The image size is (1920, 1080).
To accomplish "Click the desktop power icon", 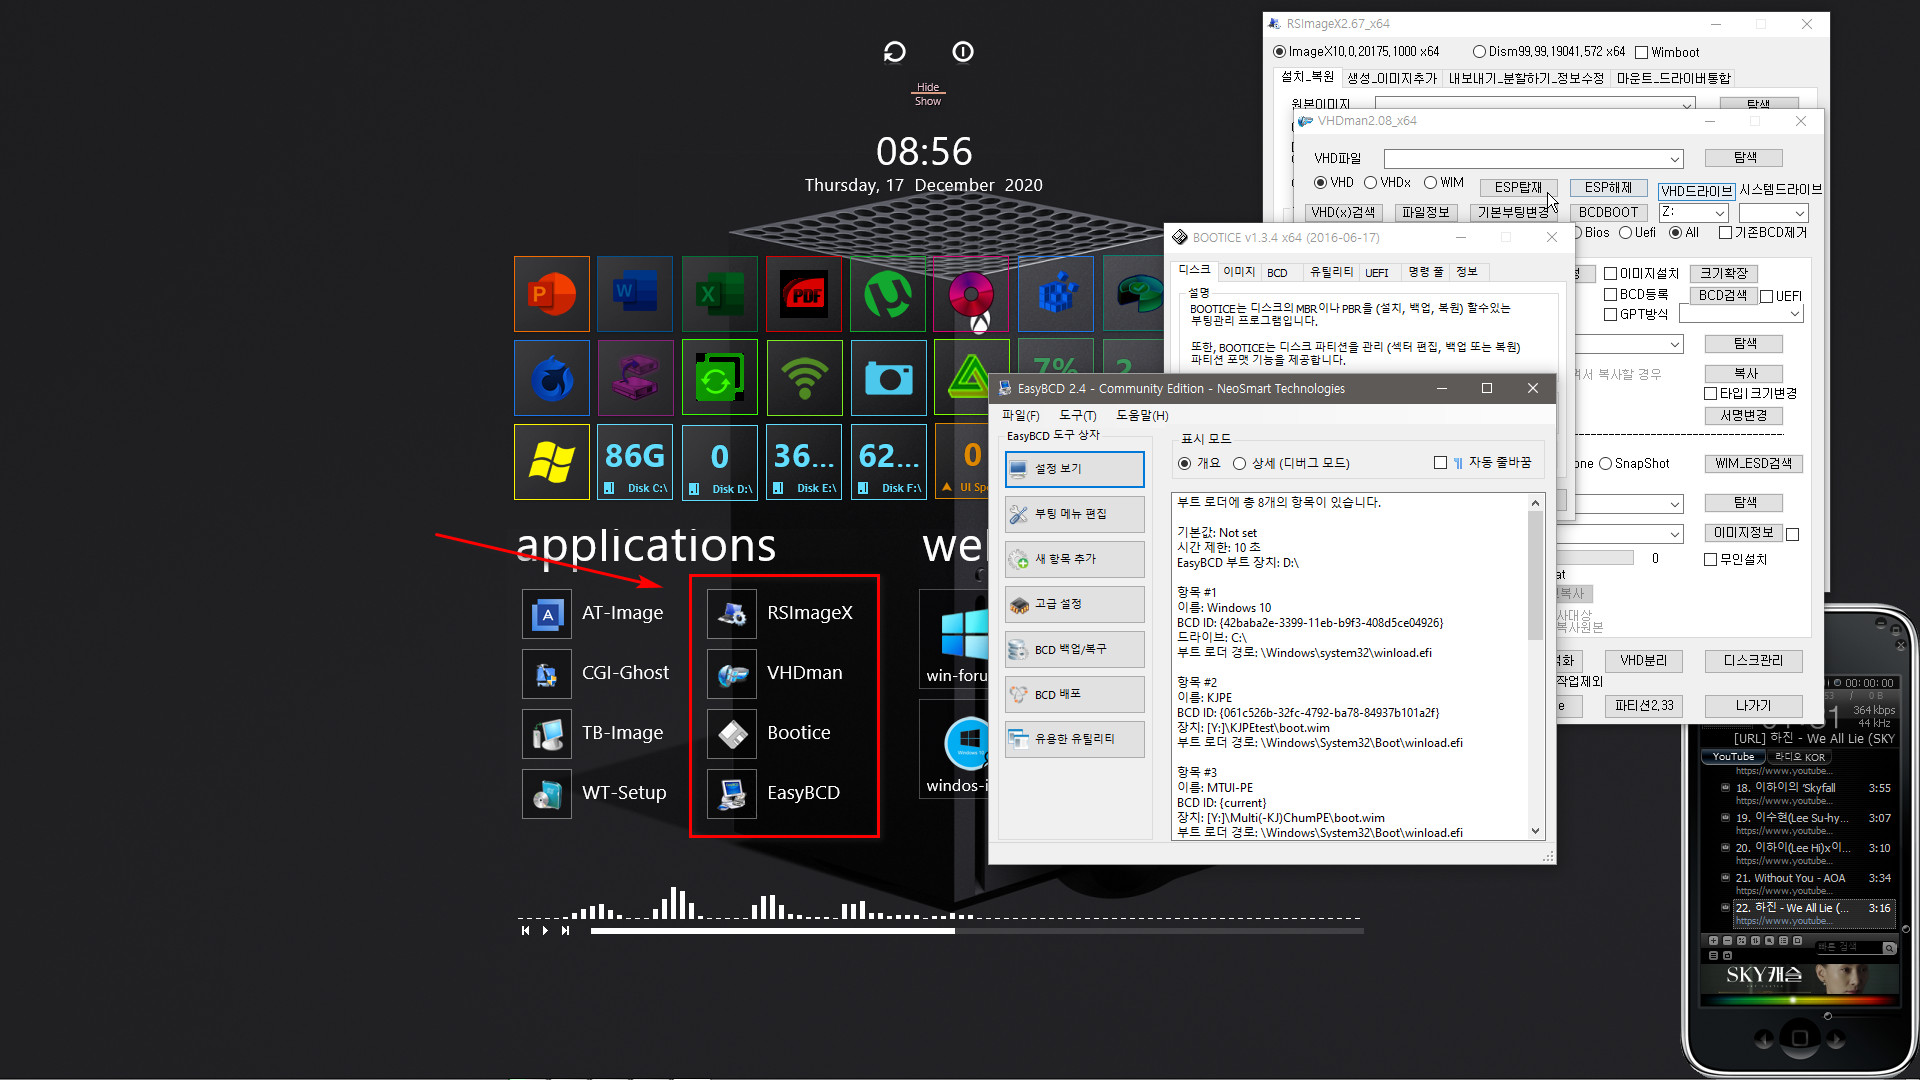I will (963, 52).
